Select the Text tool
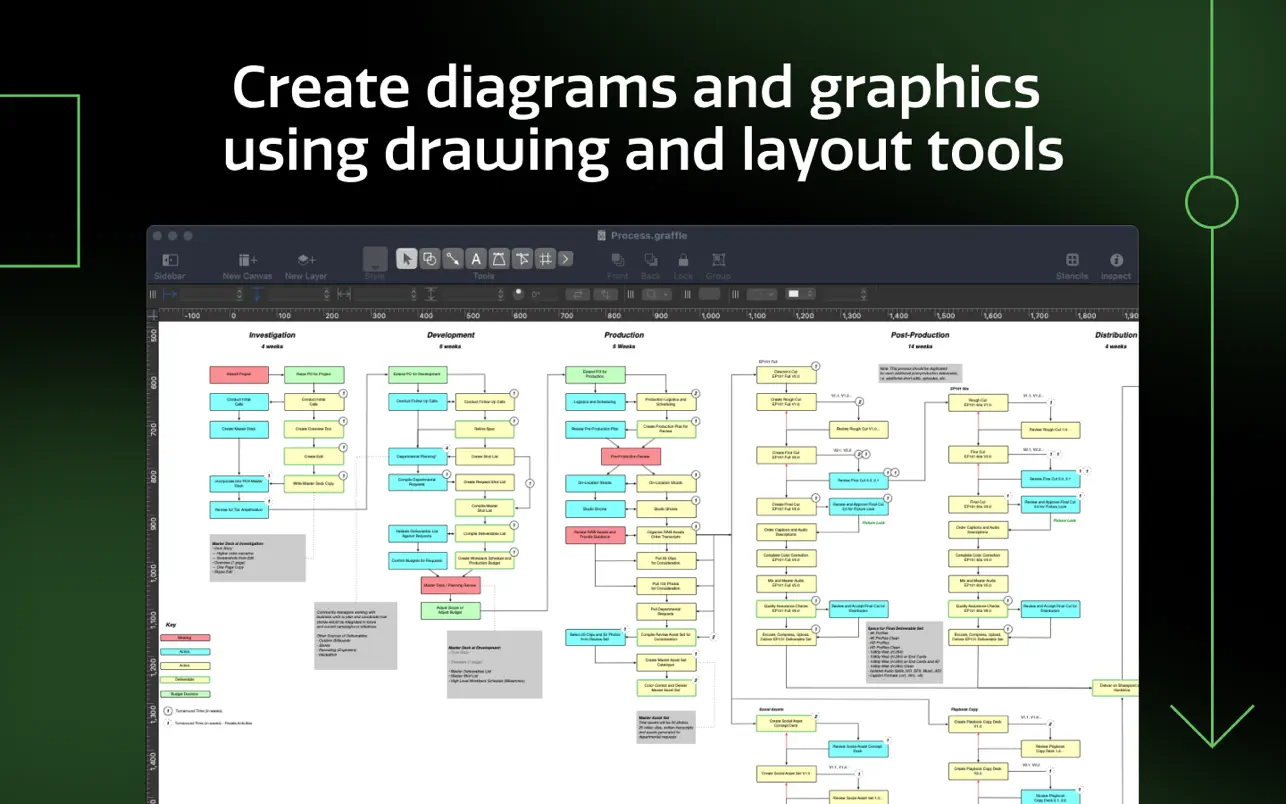The width and height of the screenshot is (1286, 804). point(476,258)
